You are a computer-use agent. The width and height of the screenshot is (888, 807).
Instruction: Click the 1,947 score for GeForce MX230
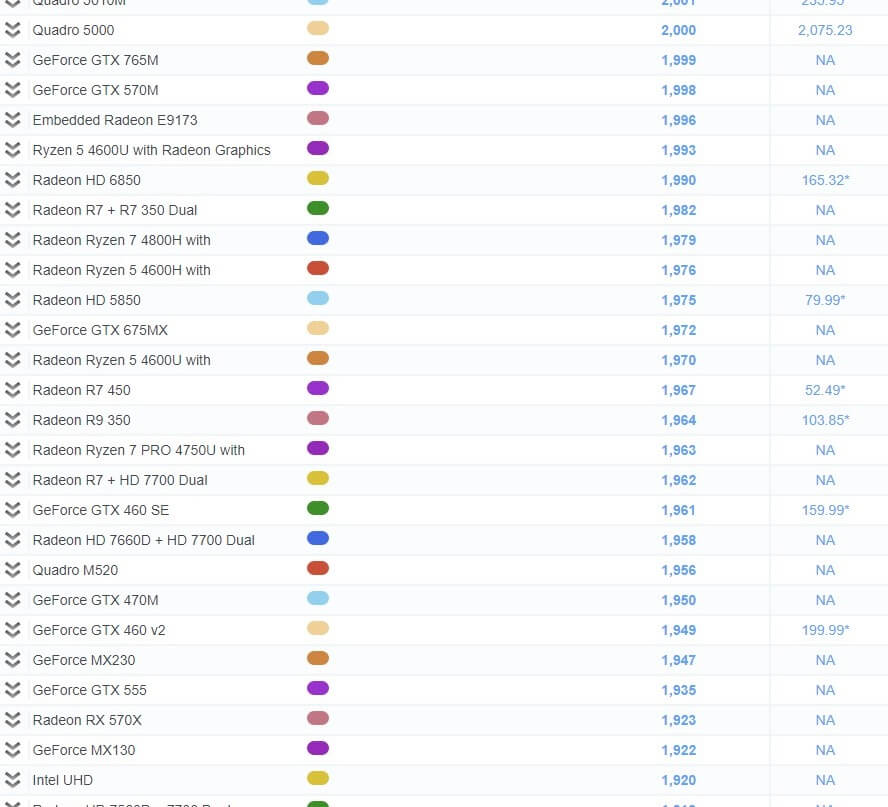[x=678, y=661]
